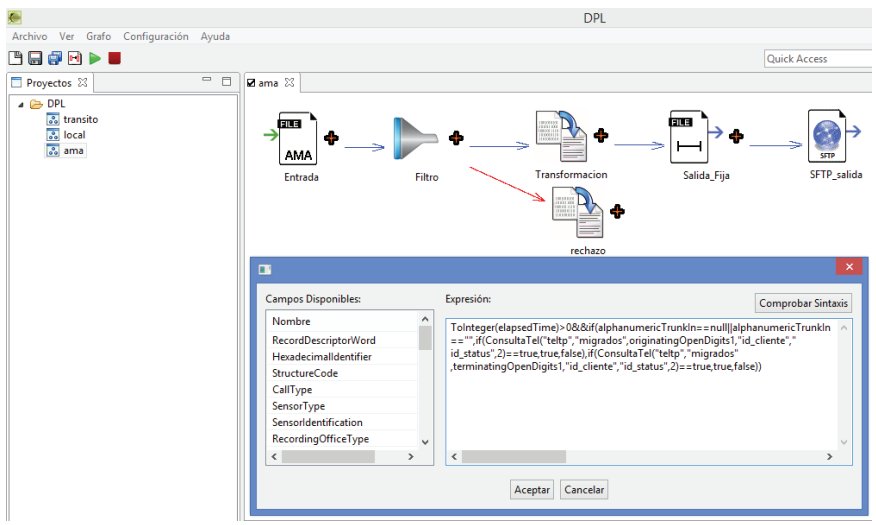Click the Campos Disponibles vertical scrollbar down arrow
The width and height of the screenshot is (876, 525).
pos(424,441)
